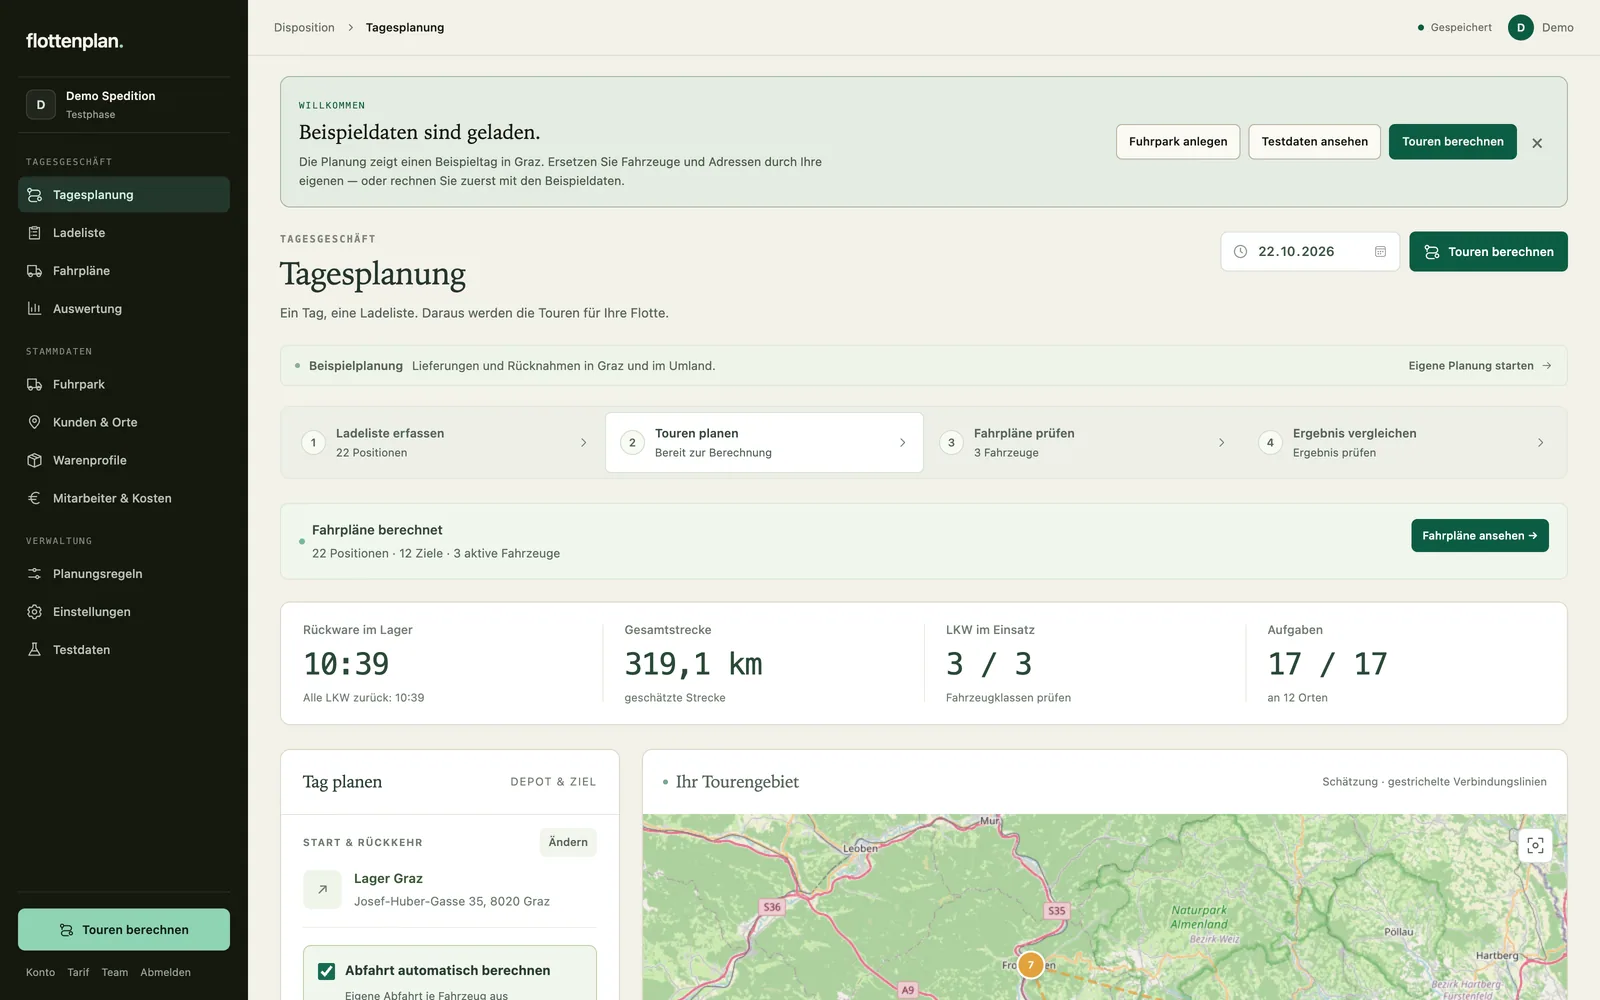Click Eigene Planung starten link

1480,366
